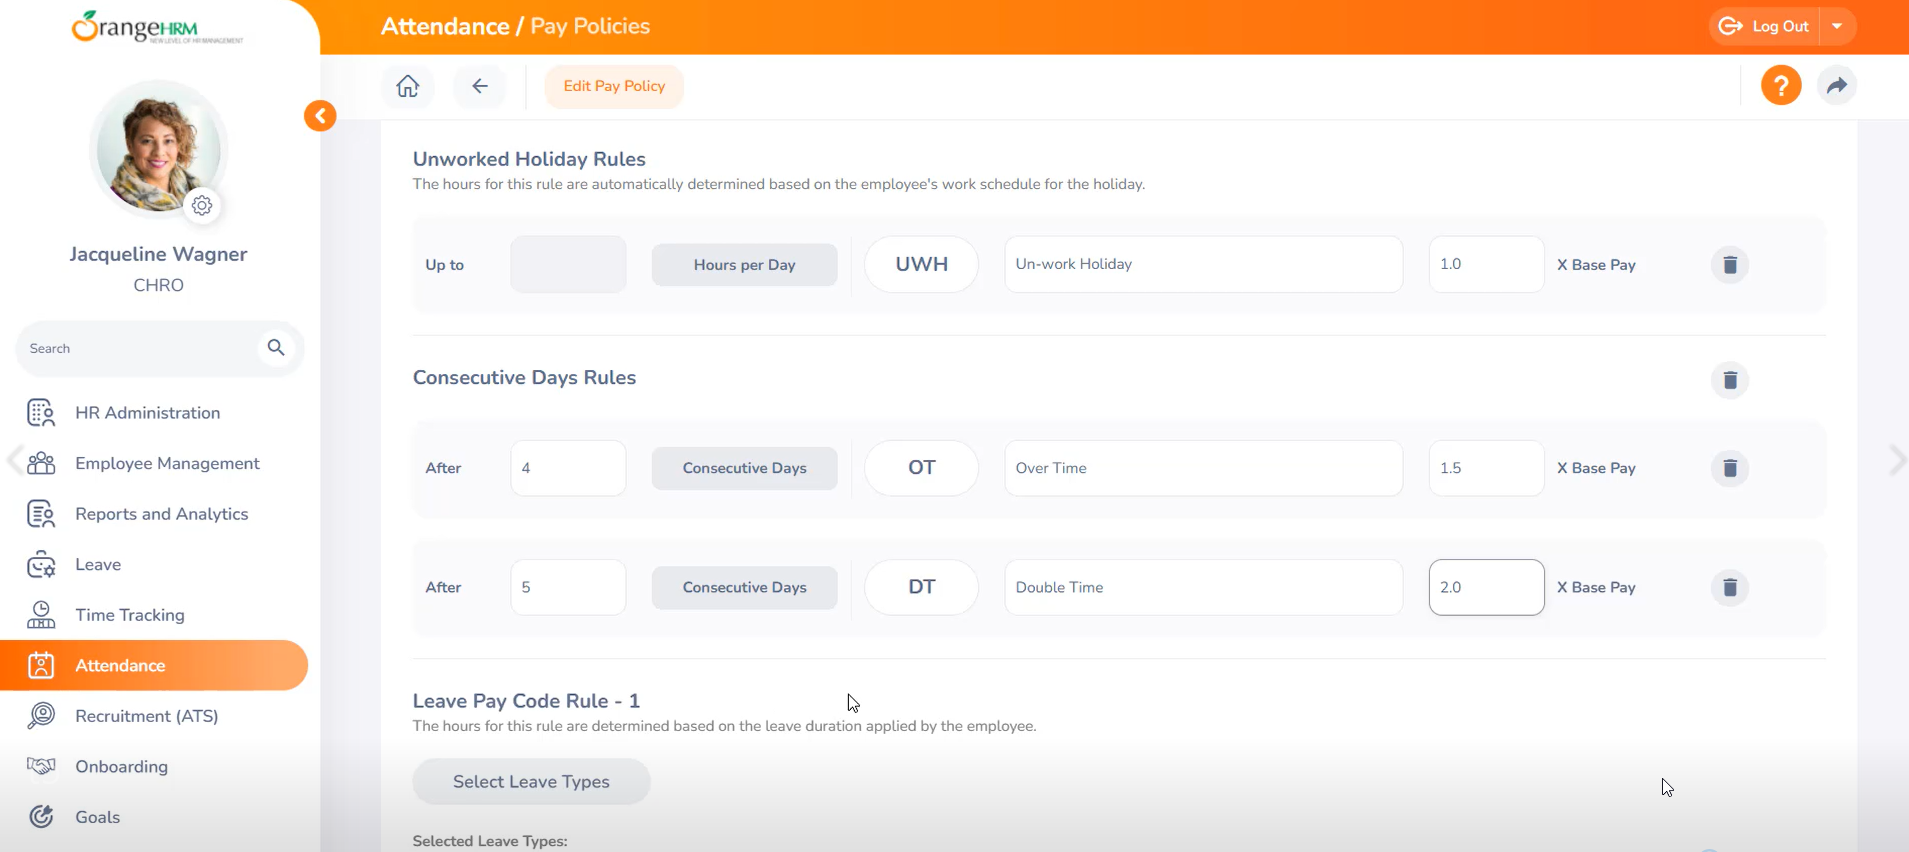1909x852 pixels.
Task: Open the Leave module in sidebar
Action: pyautogui.click(x=98, y=565)
